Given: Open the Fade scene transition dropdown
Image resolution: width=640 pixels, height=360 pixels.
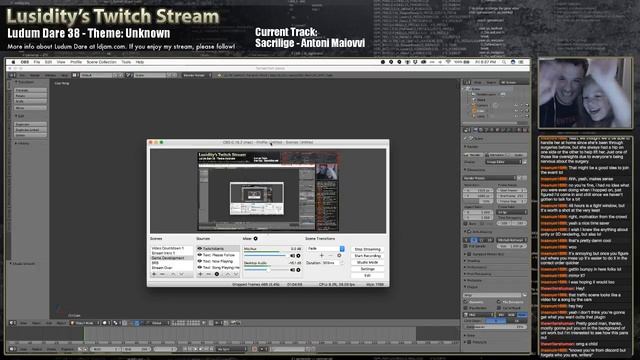Looking at the screenshot, I should point(326,249).
